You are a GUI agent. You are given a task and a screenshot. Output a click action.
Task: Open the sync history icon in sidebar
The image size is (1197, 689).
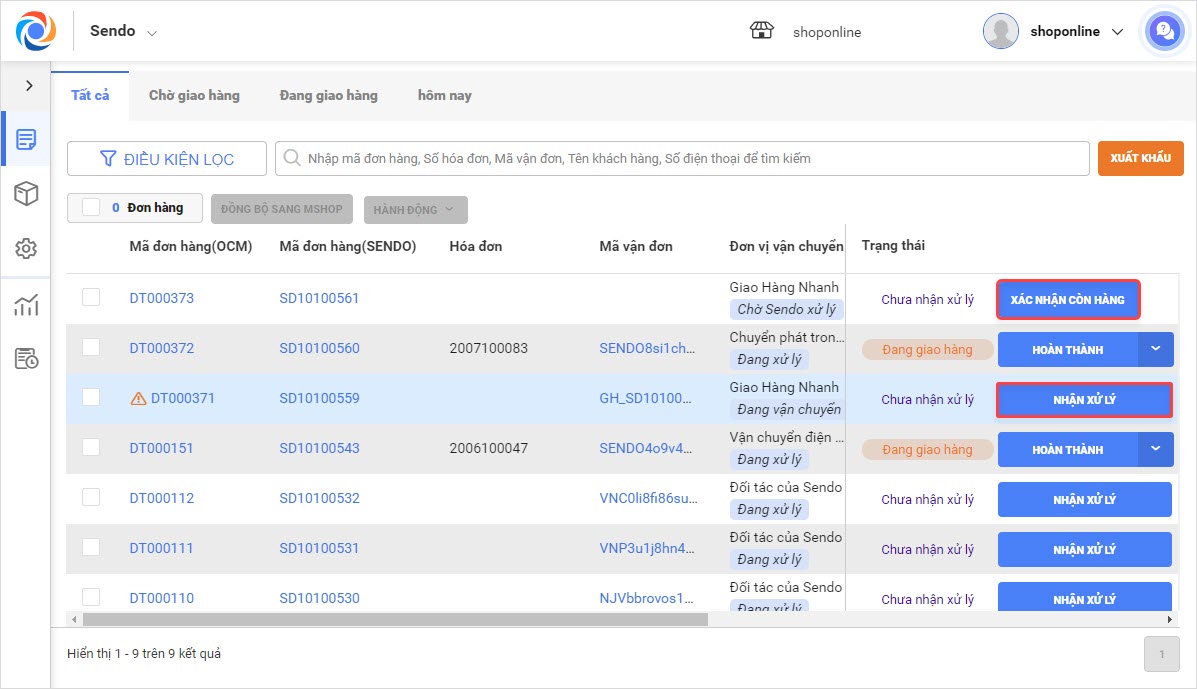26,359
